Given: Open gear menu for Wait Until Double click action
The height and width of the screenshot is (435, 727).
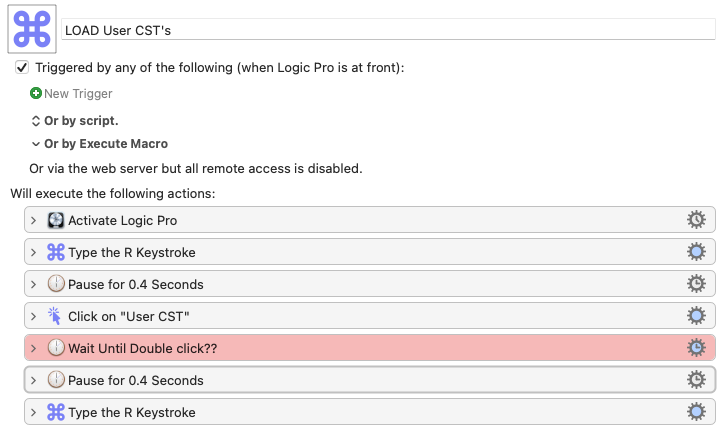Looking at the screenshot, I should click(697, 348).
